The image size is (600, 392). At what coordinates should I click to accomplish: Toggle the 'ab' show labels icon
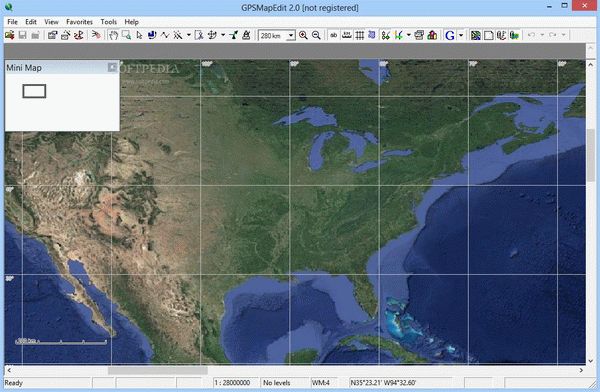(334, 36)
